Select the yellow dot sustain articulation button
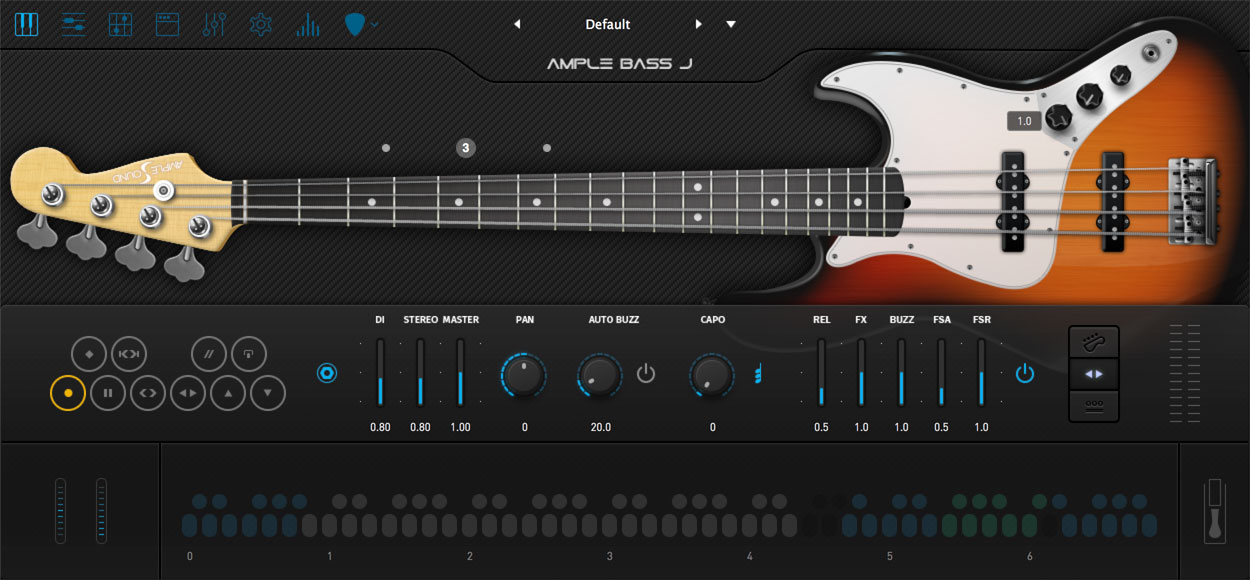 (x=68, y=393)
